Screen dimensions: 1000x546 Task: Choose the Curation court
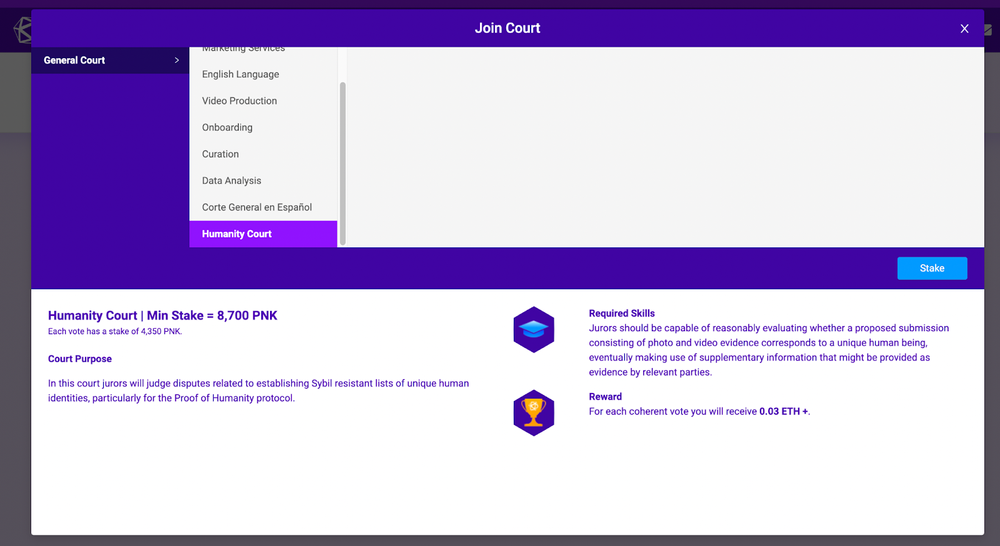[x=263, y=154]
